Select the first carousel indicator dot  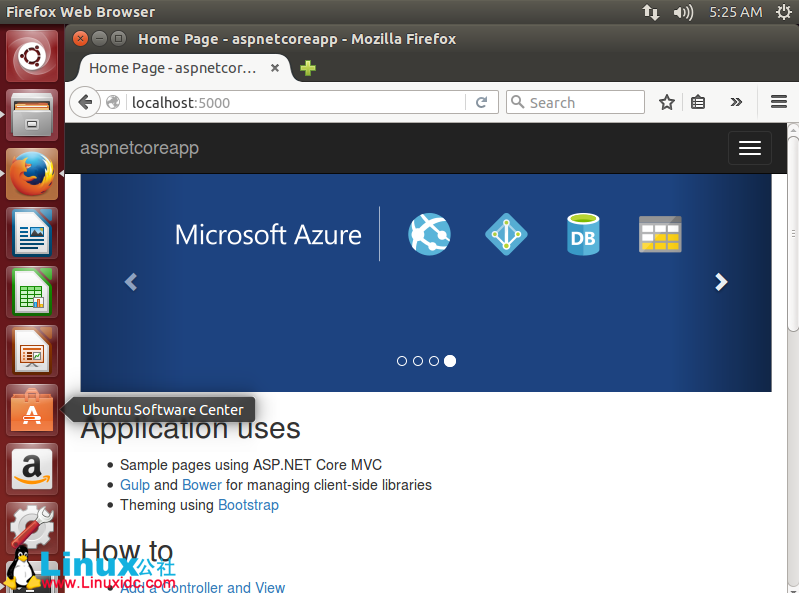tap(402, 361)
